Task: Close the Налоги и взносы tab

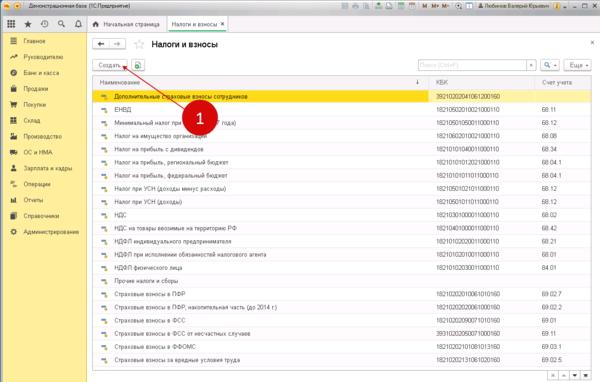Action: click(x=222, y=24)
